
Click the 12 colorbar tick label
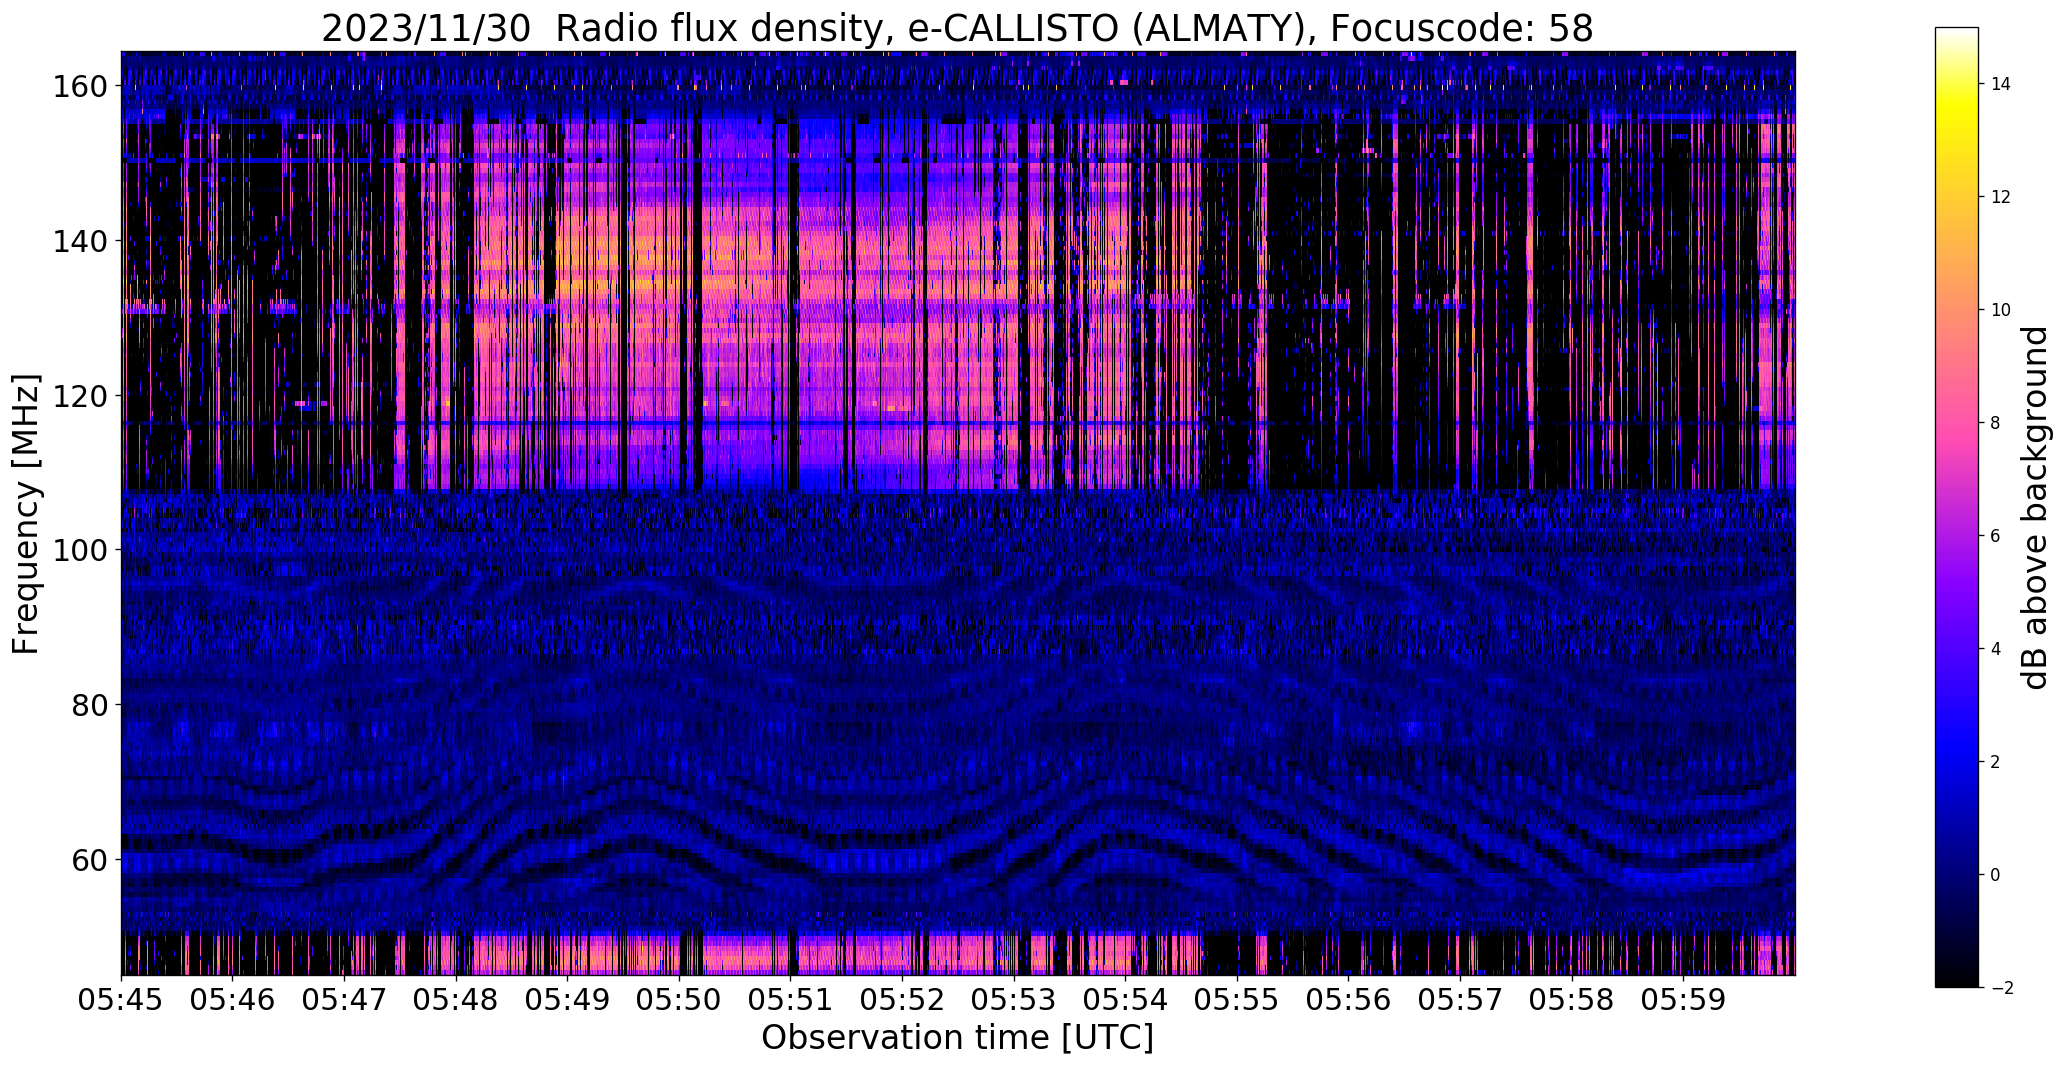pyautogui.click(x=2001, y=198)
